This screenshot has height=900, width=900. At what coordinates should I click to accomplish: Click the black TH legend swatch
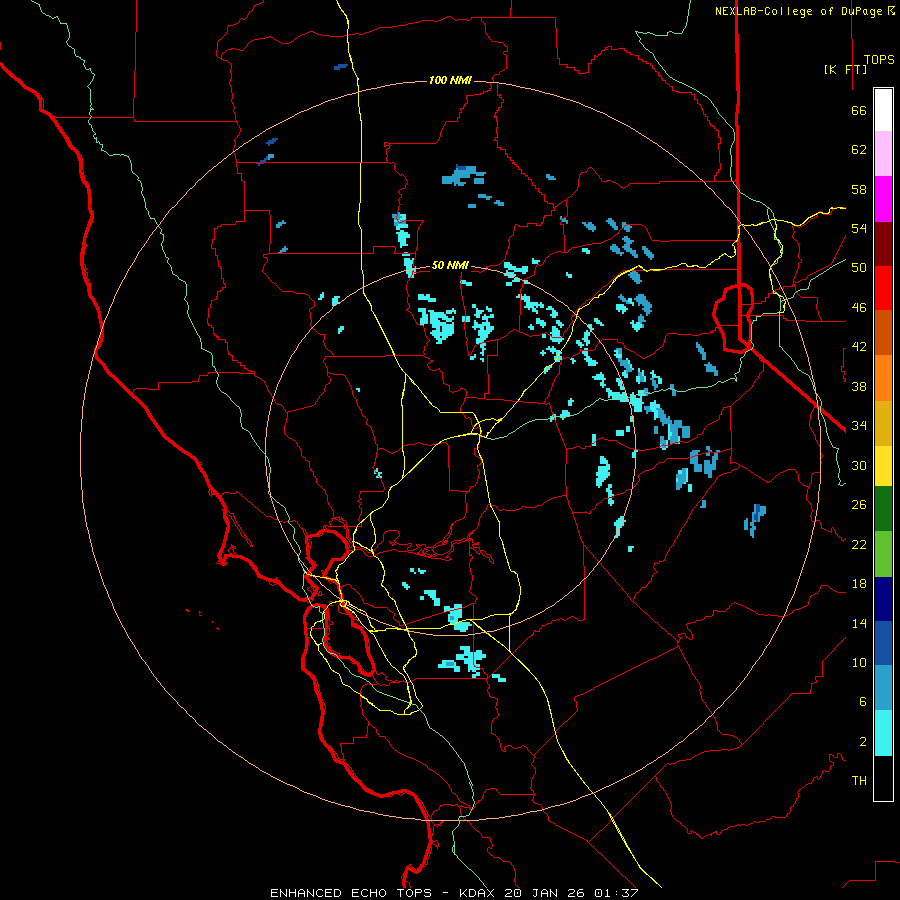point(883,778)
